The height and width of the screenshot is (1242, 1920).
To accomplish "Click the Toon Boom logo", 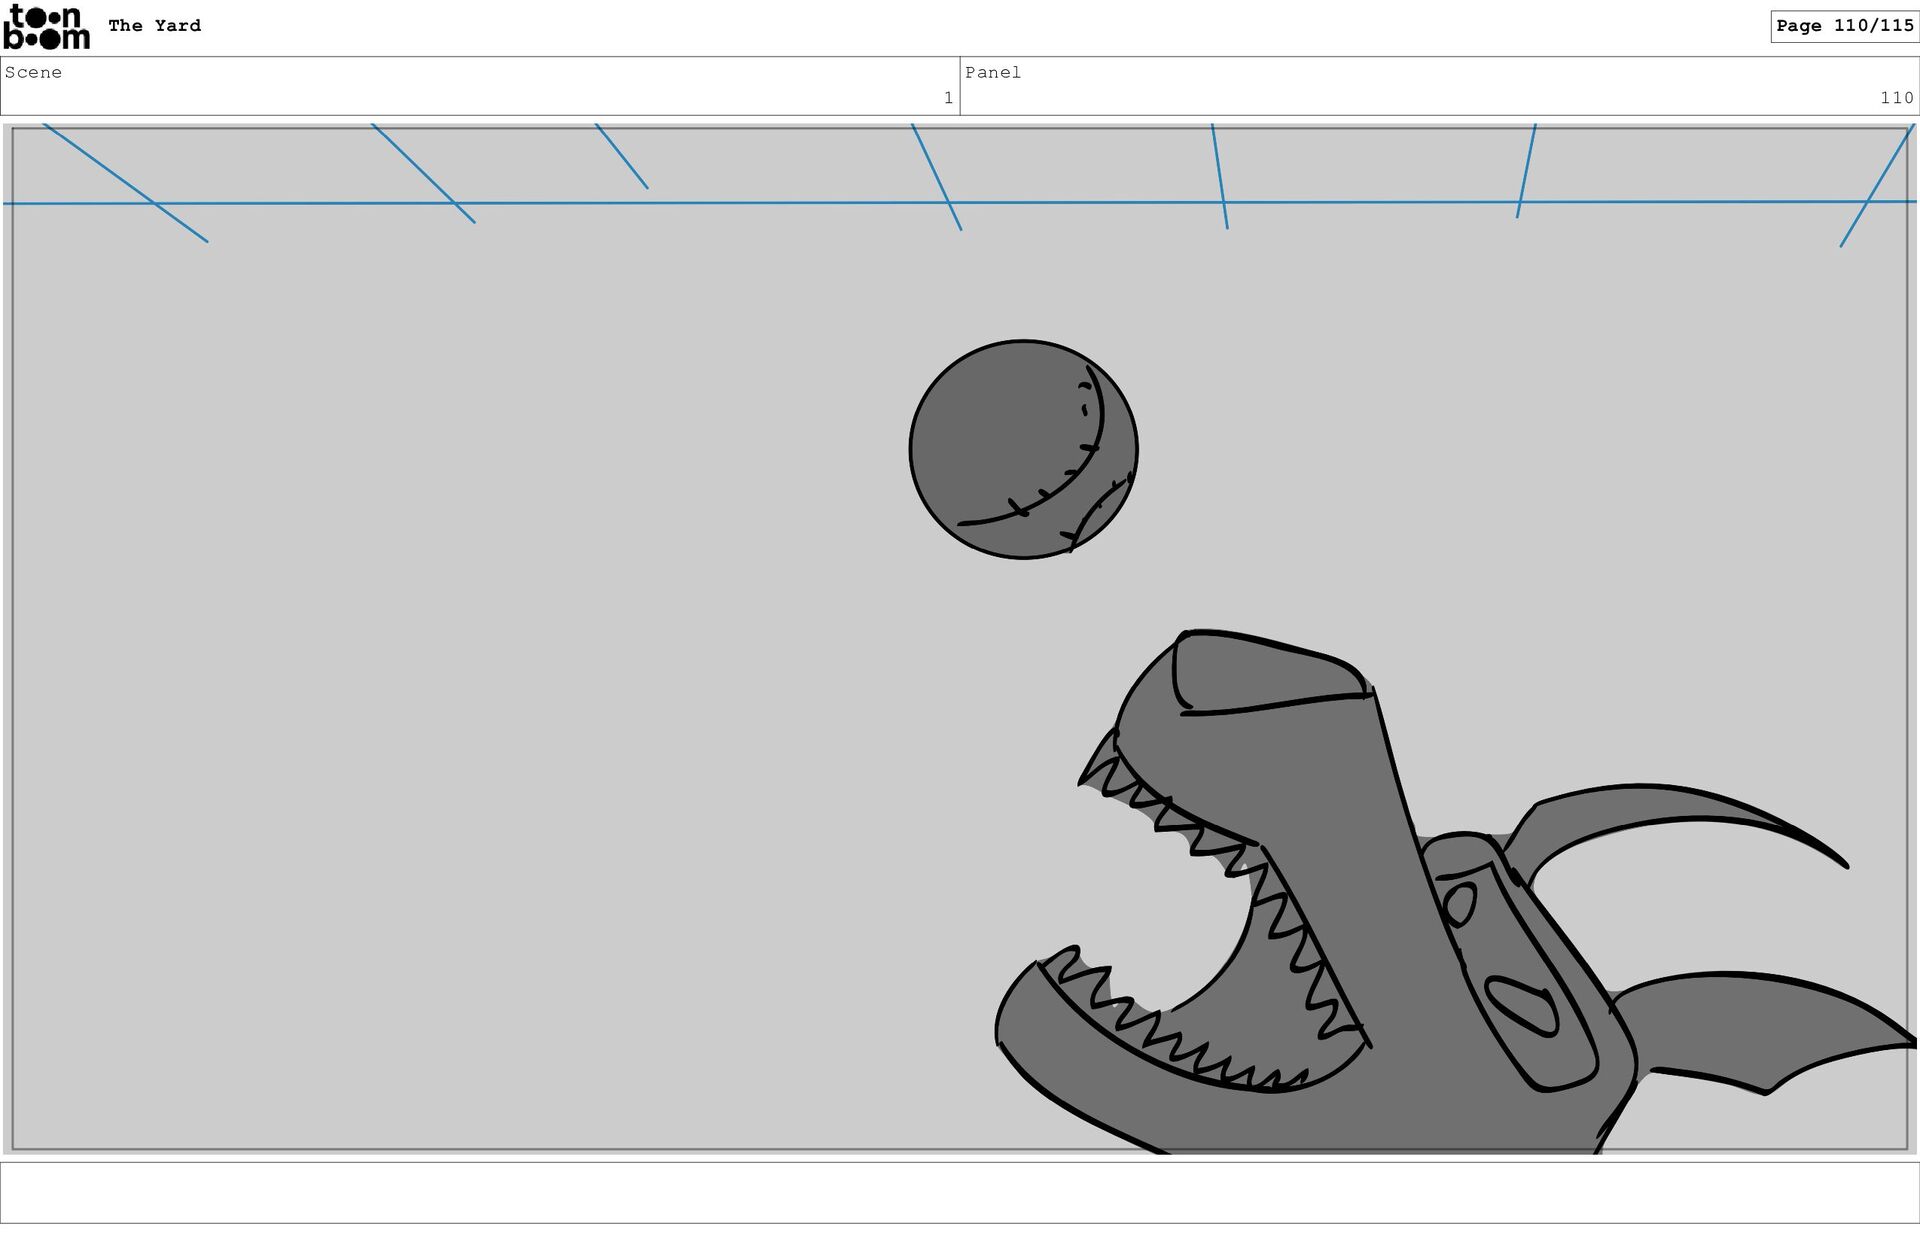I will tap(46, 27).
